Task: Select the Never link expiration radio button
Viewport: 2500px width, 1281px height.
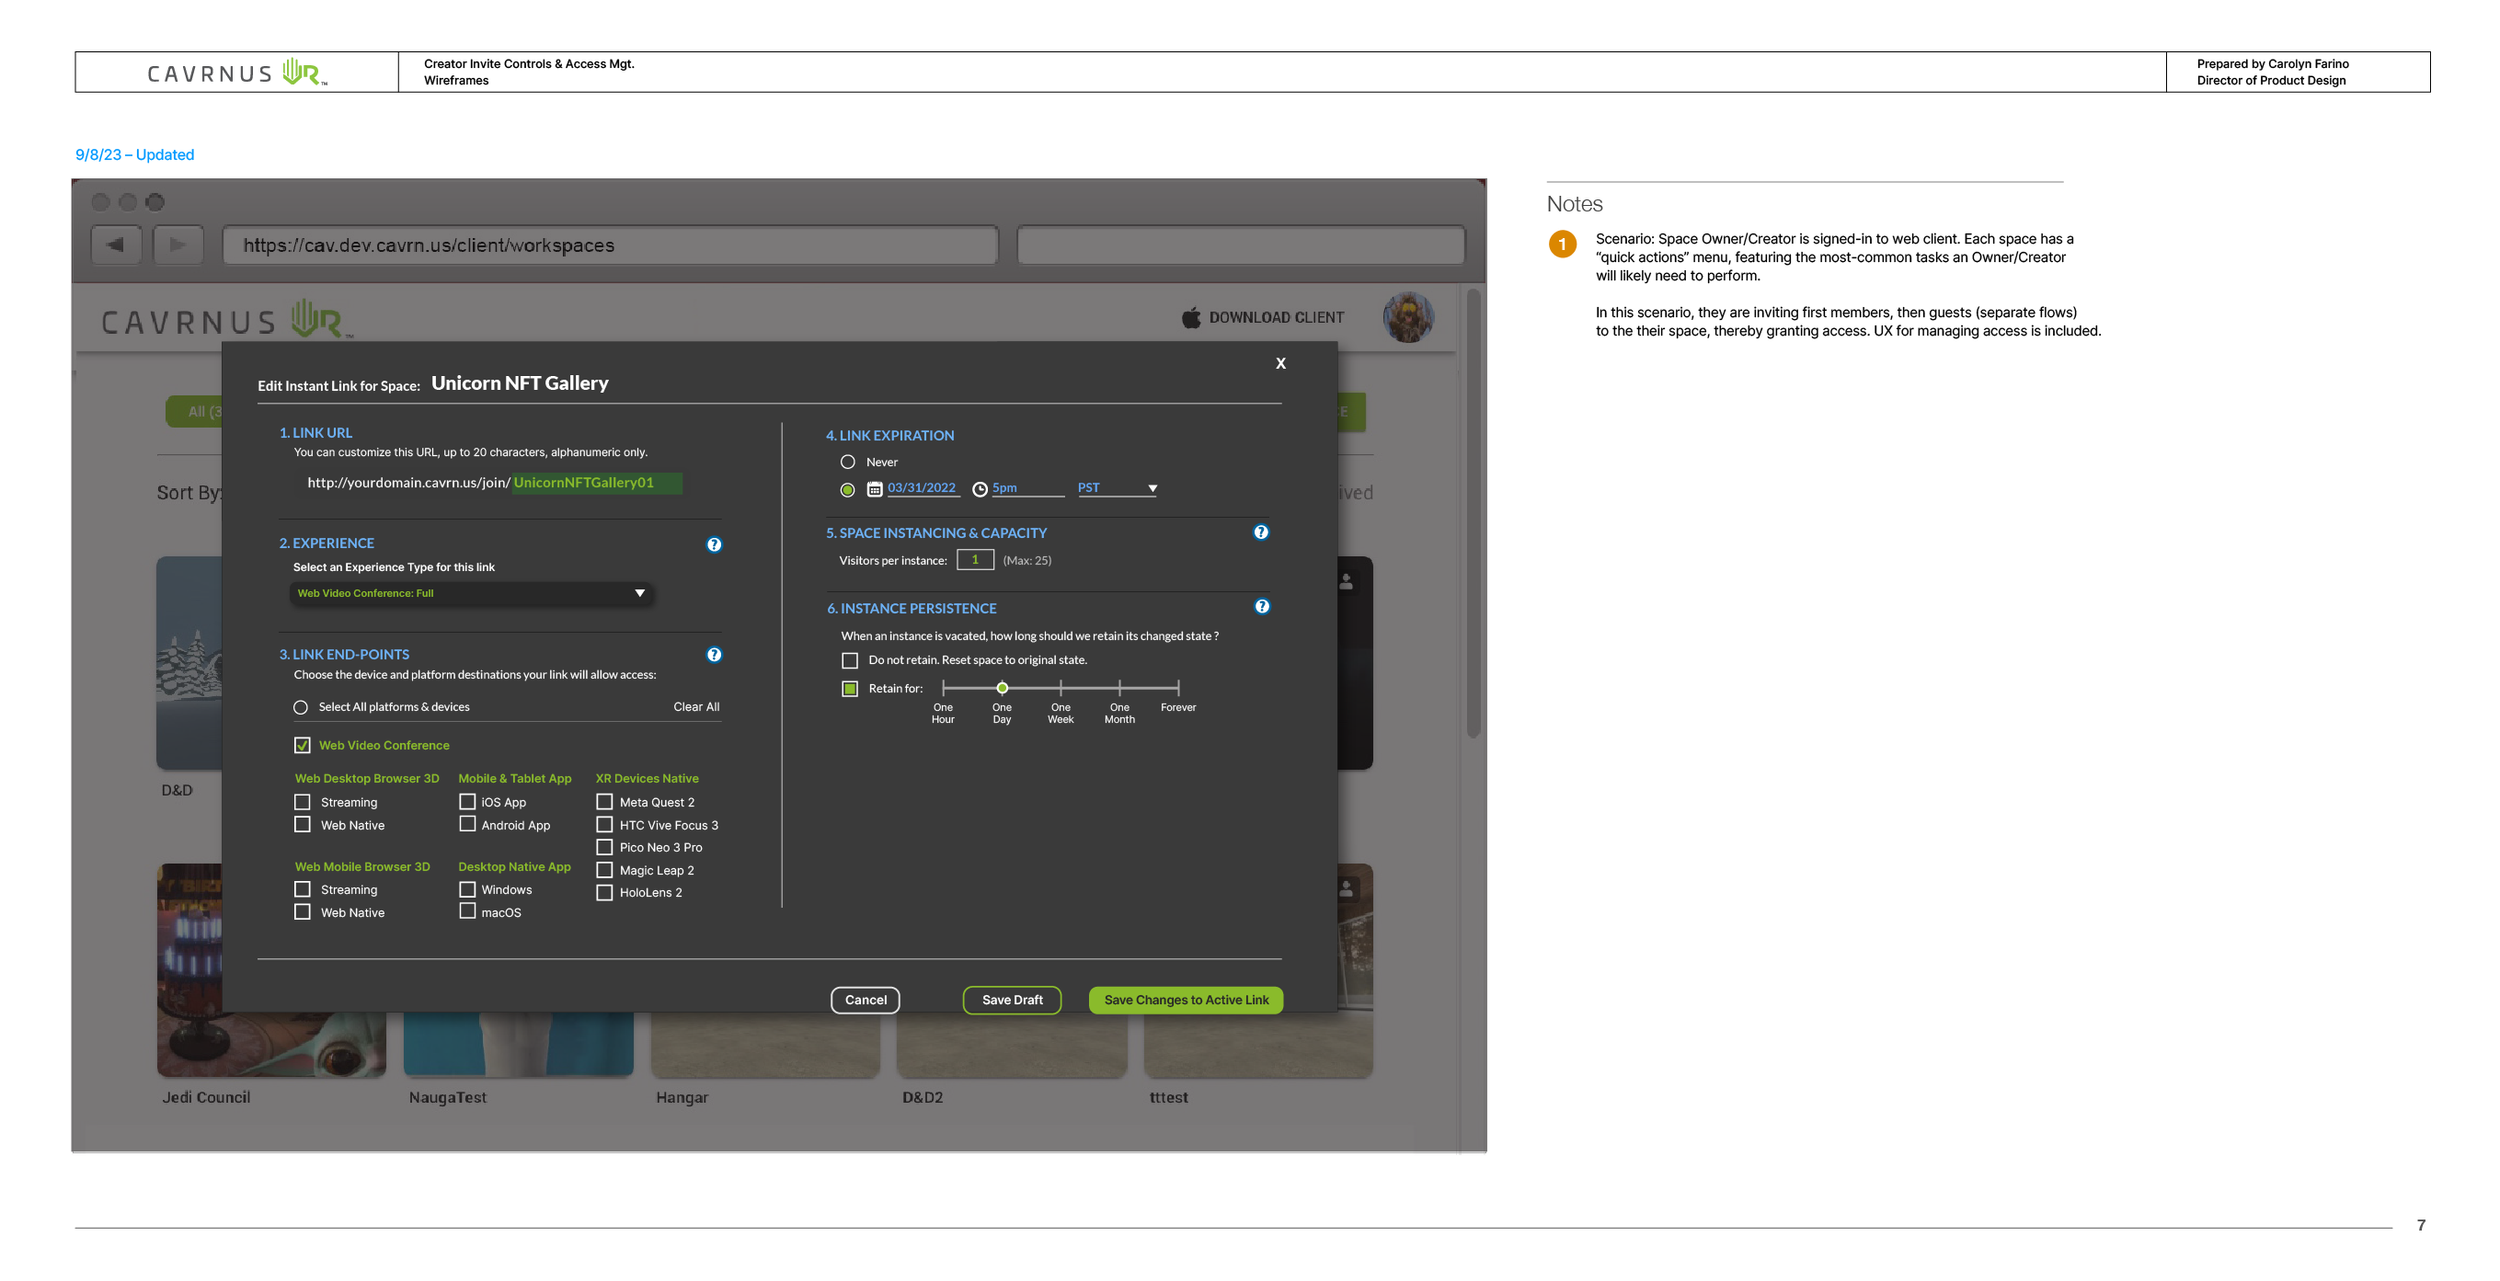Action: pos(848,461)
